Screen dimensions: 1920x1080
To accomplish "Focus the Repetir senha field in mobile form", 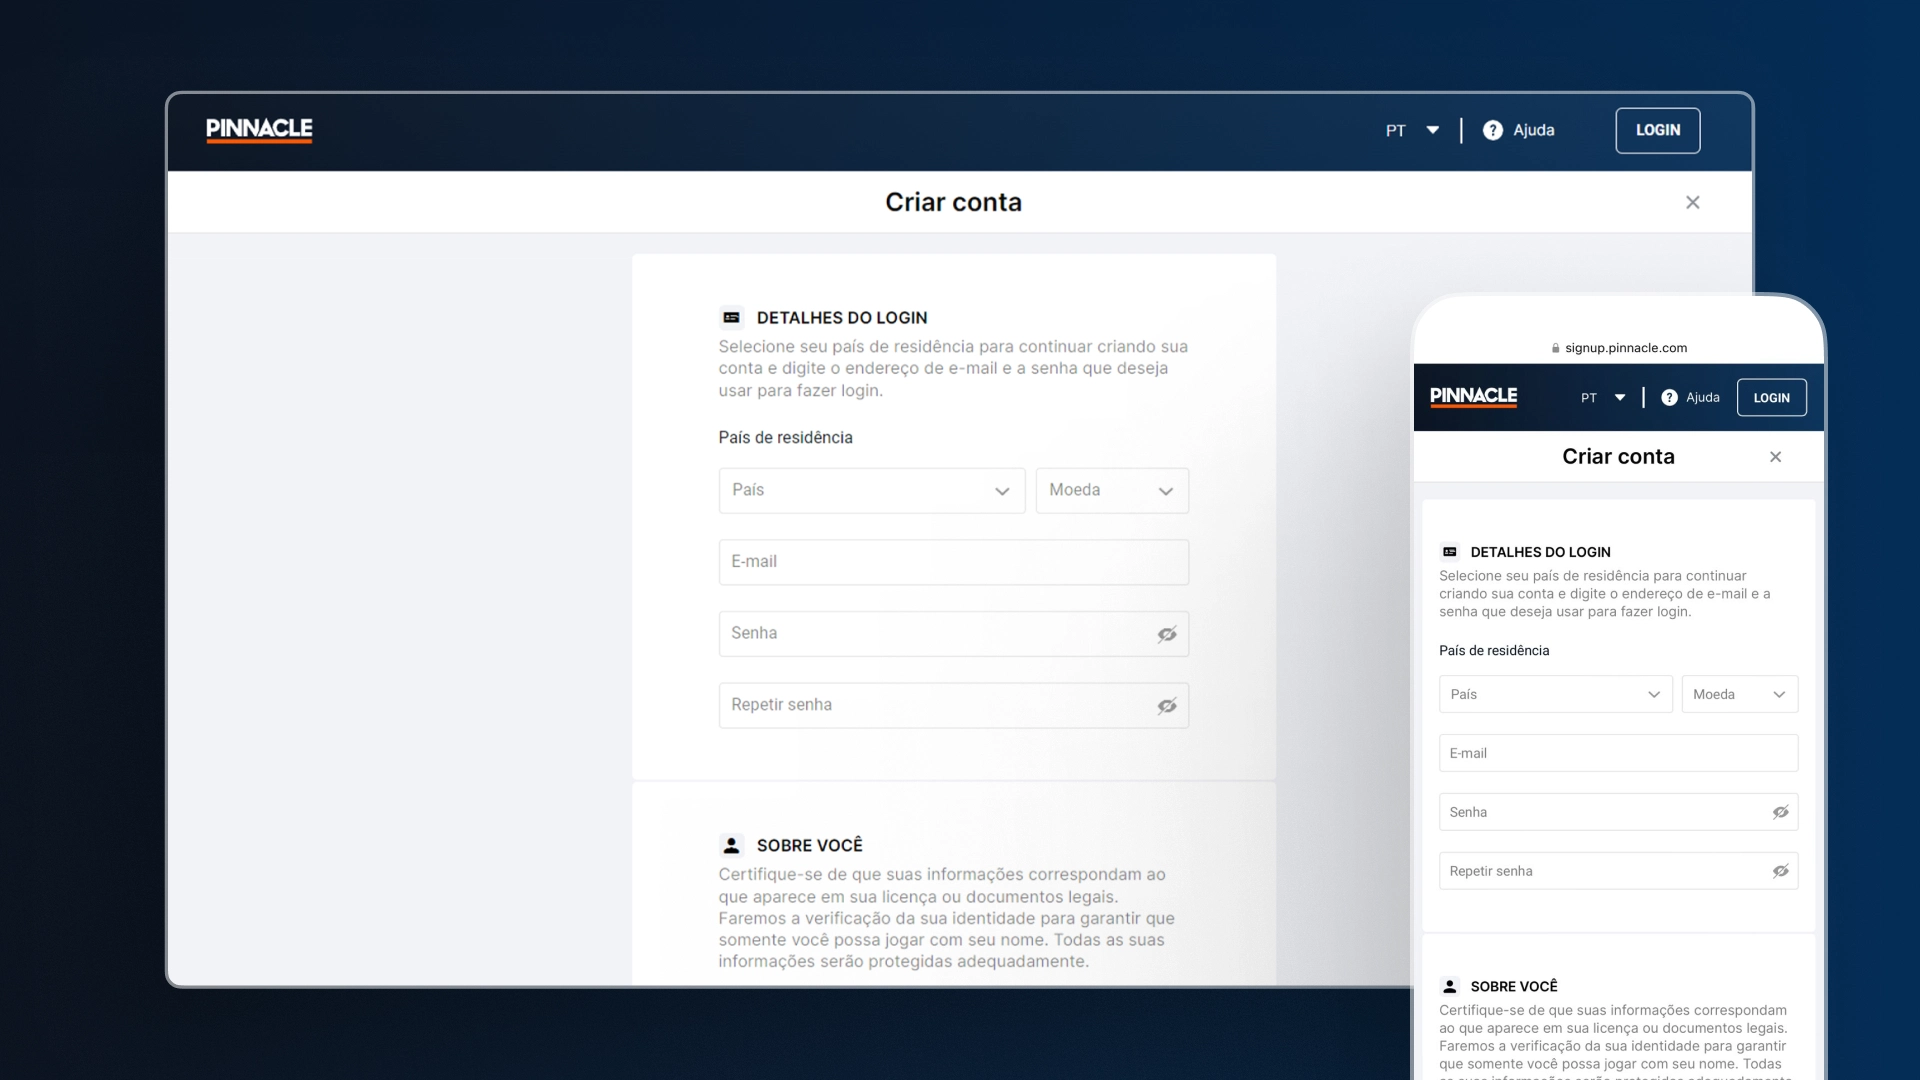I will click(1618, 871).
